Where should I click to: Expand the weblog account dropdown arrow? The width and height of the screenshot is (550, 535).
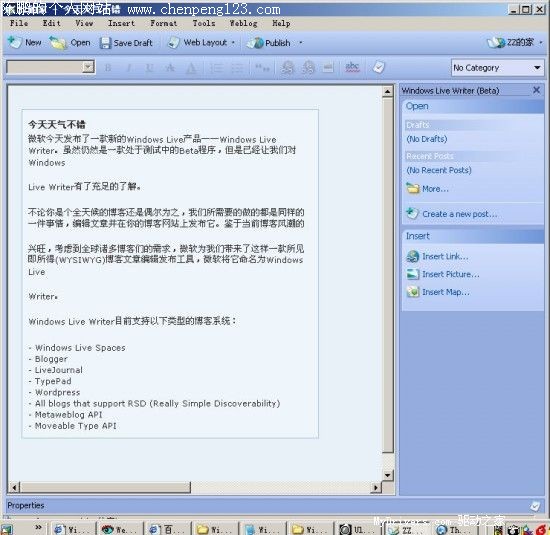coord(541,42)
